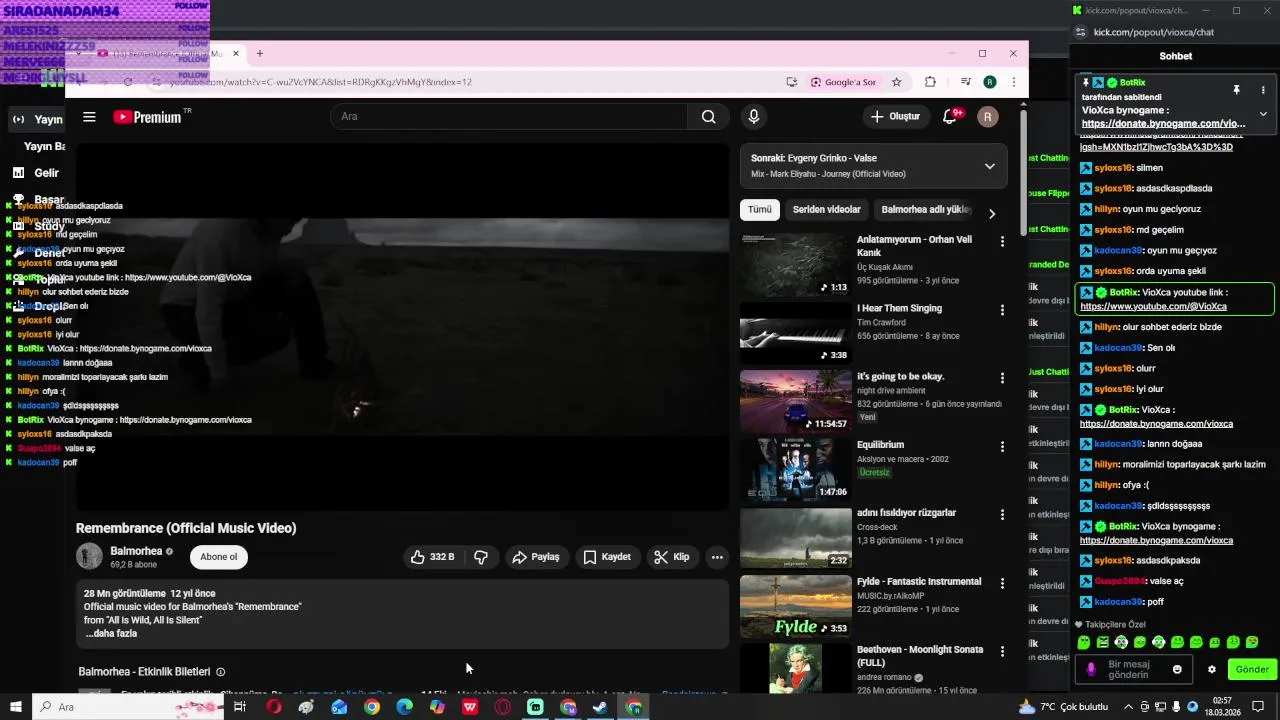Open adını fısıldıyor rüzgarlar video thumbnail
1280x720 pixels.
[795, 538]
